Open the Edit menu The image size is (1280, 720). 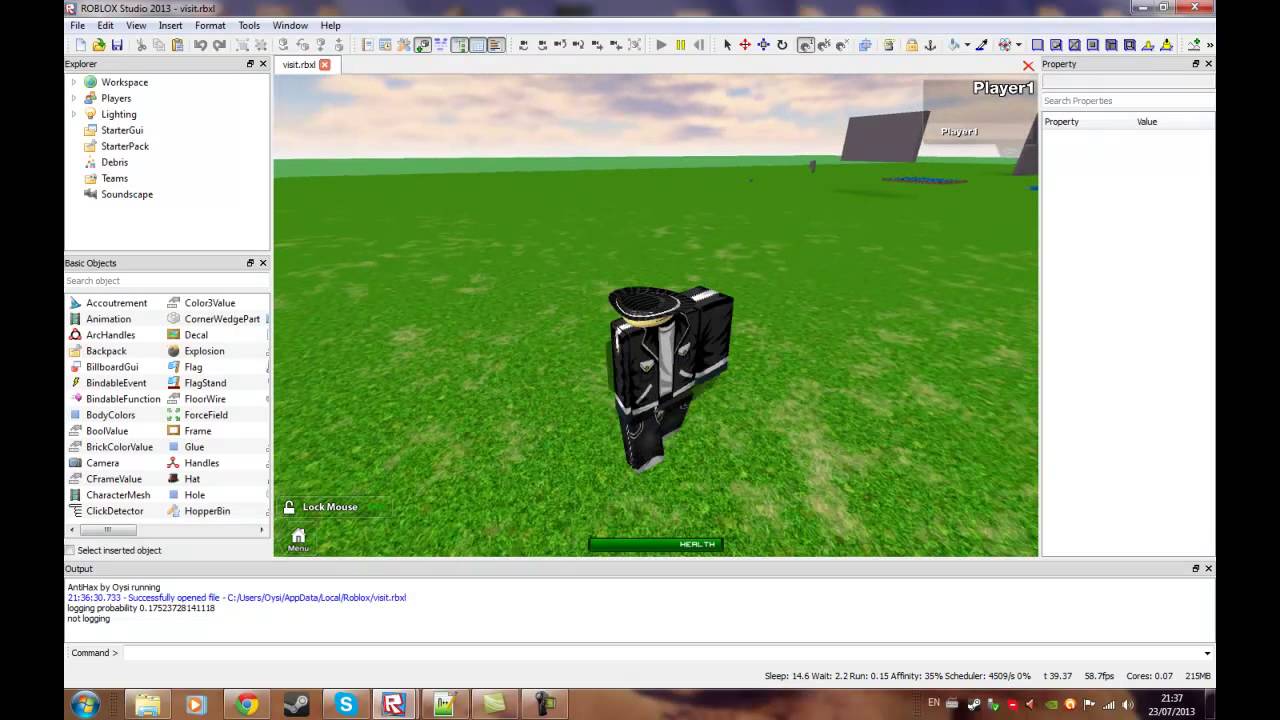click(105, 25)
